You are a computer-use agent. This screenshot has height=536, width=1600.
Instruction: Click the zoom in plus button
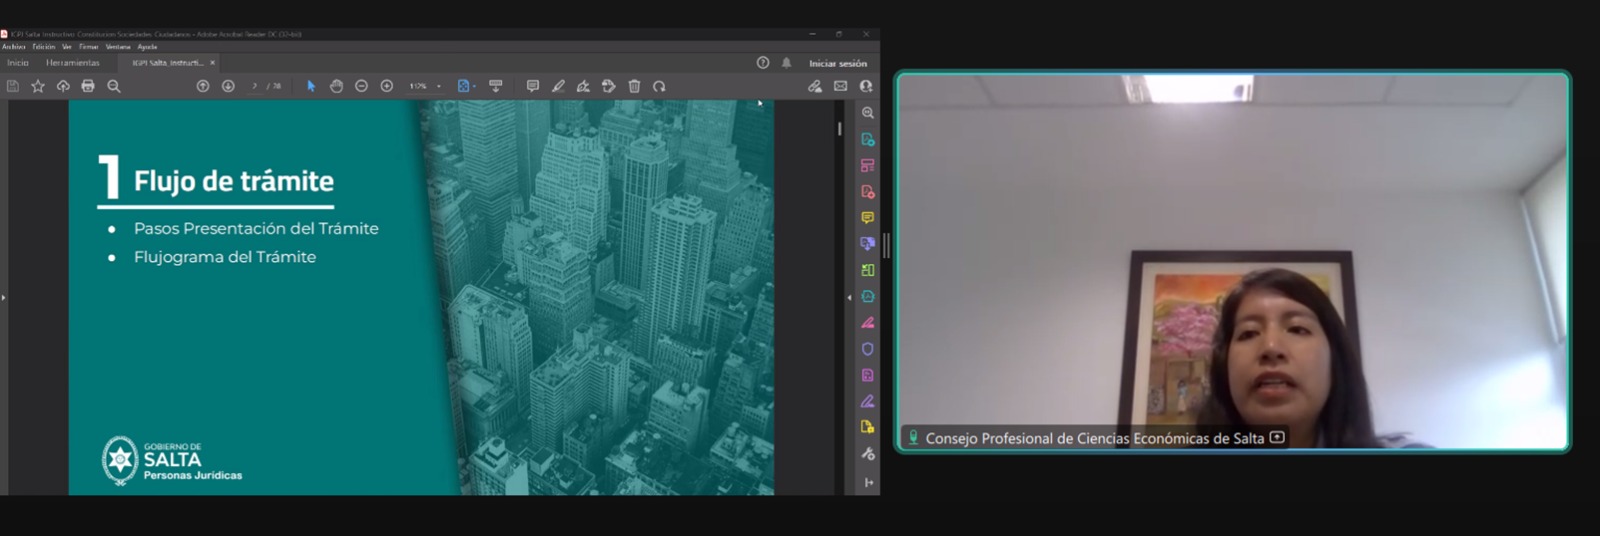tap(387, 86)
